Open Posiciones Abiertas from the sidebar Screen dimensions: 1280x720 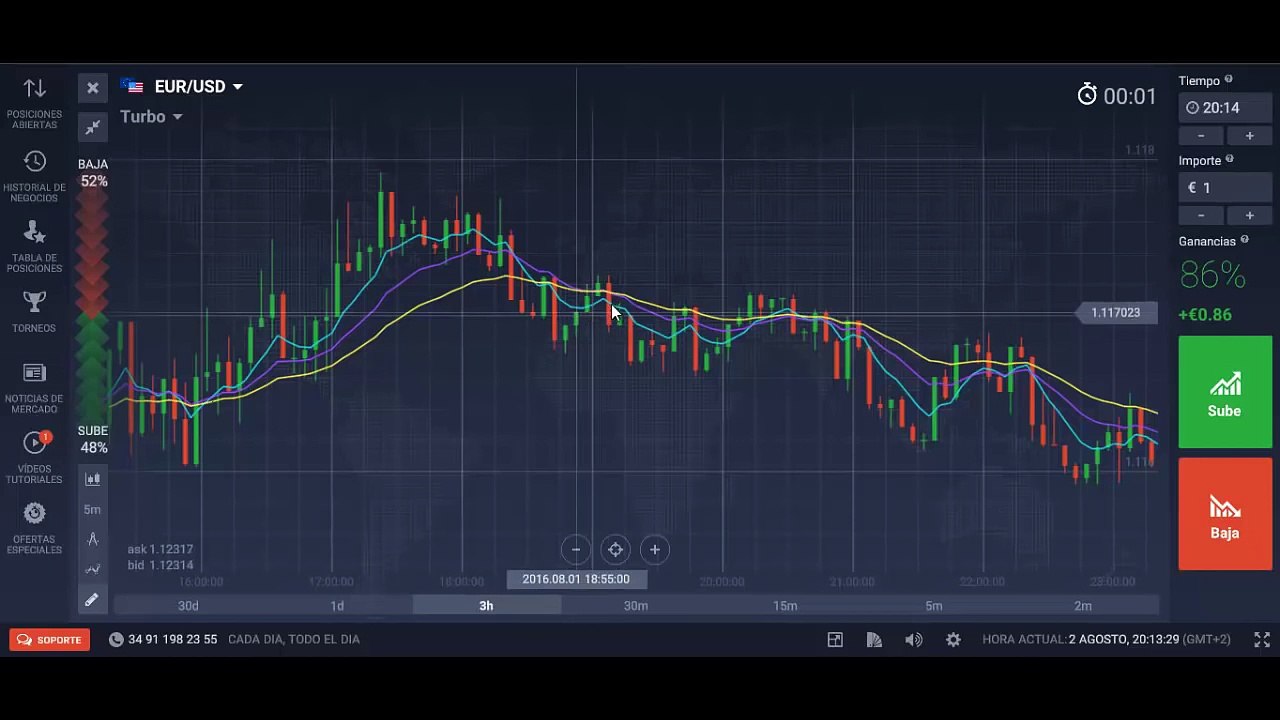(x=34, y=103)
